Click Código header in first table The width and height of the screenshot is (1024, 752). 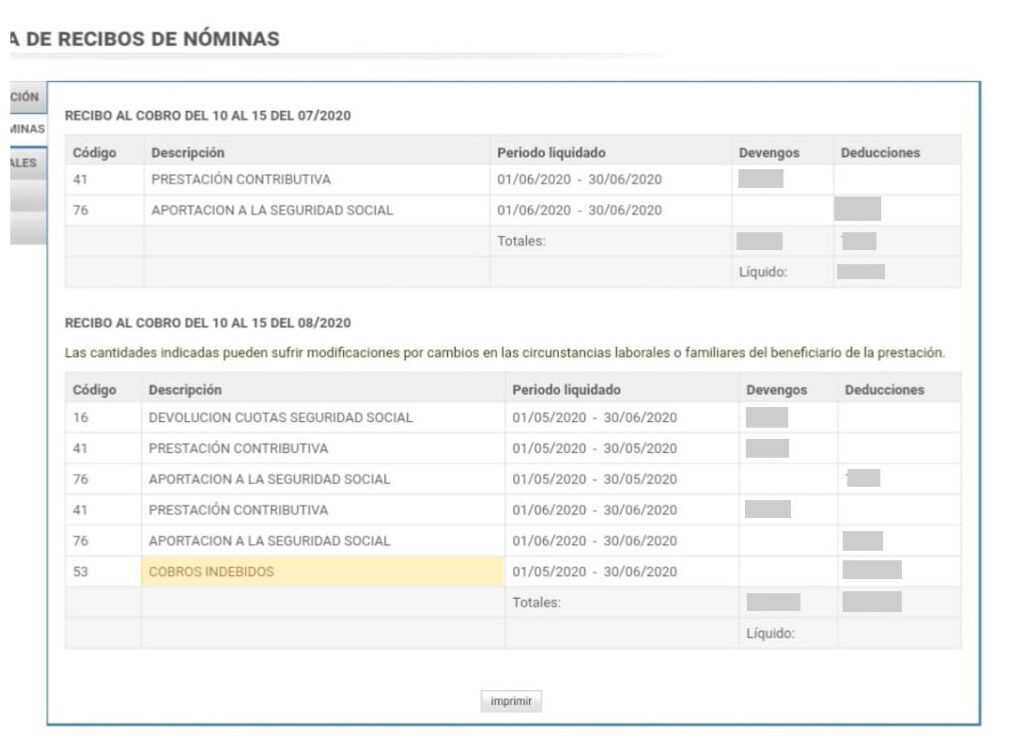pos(94,152)
